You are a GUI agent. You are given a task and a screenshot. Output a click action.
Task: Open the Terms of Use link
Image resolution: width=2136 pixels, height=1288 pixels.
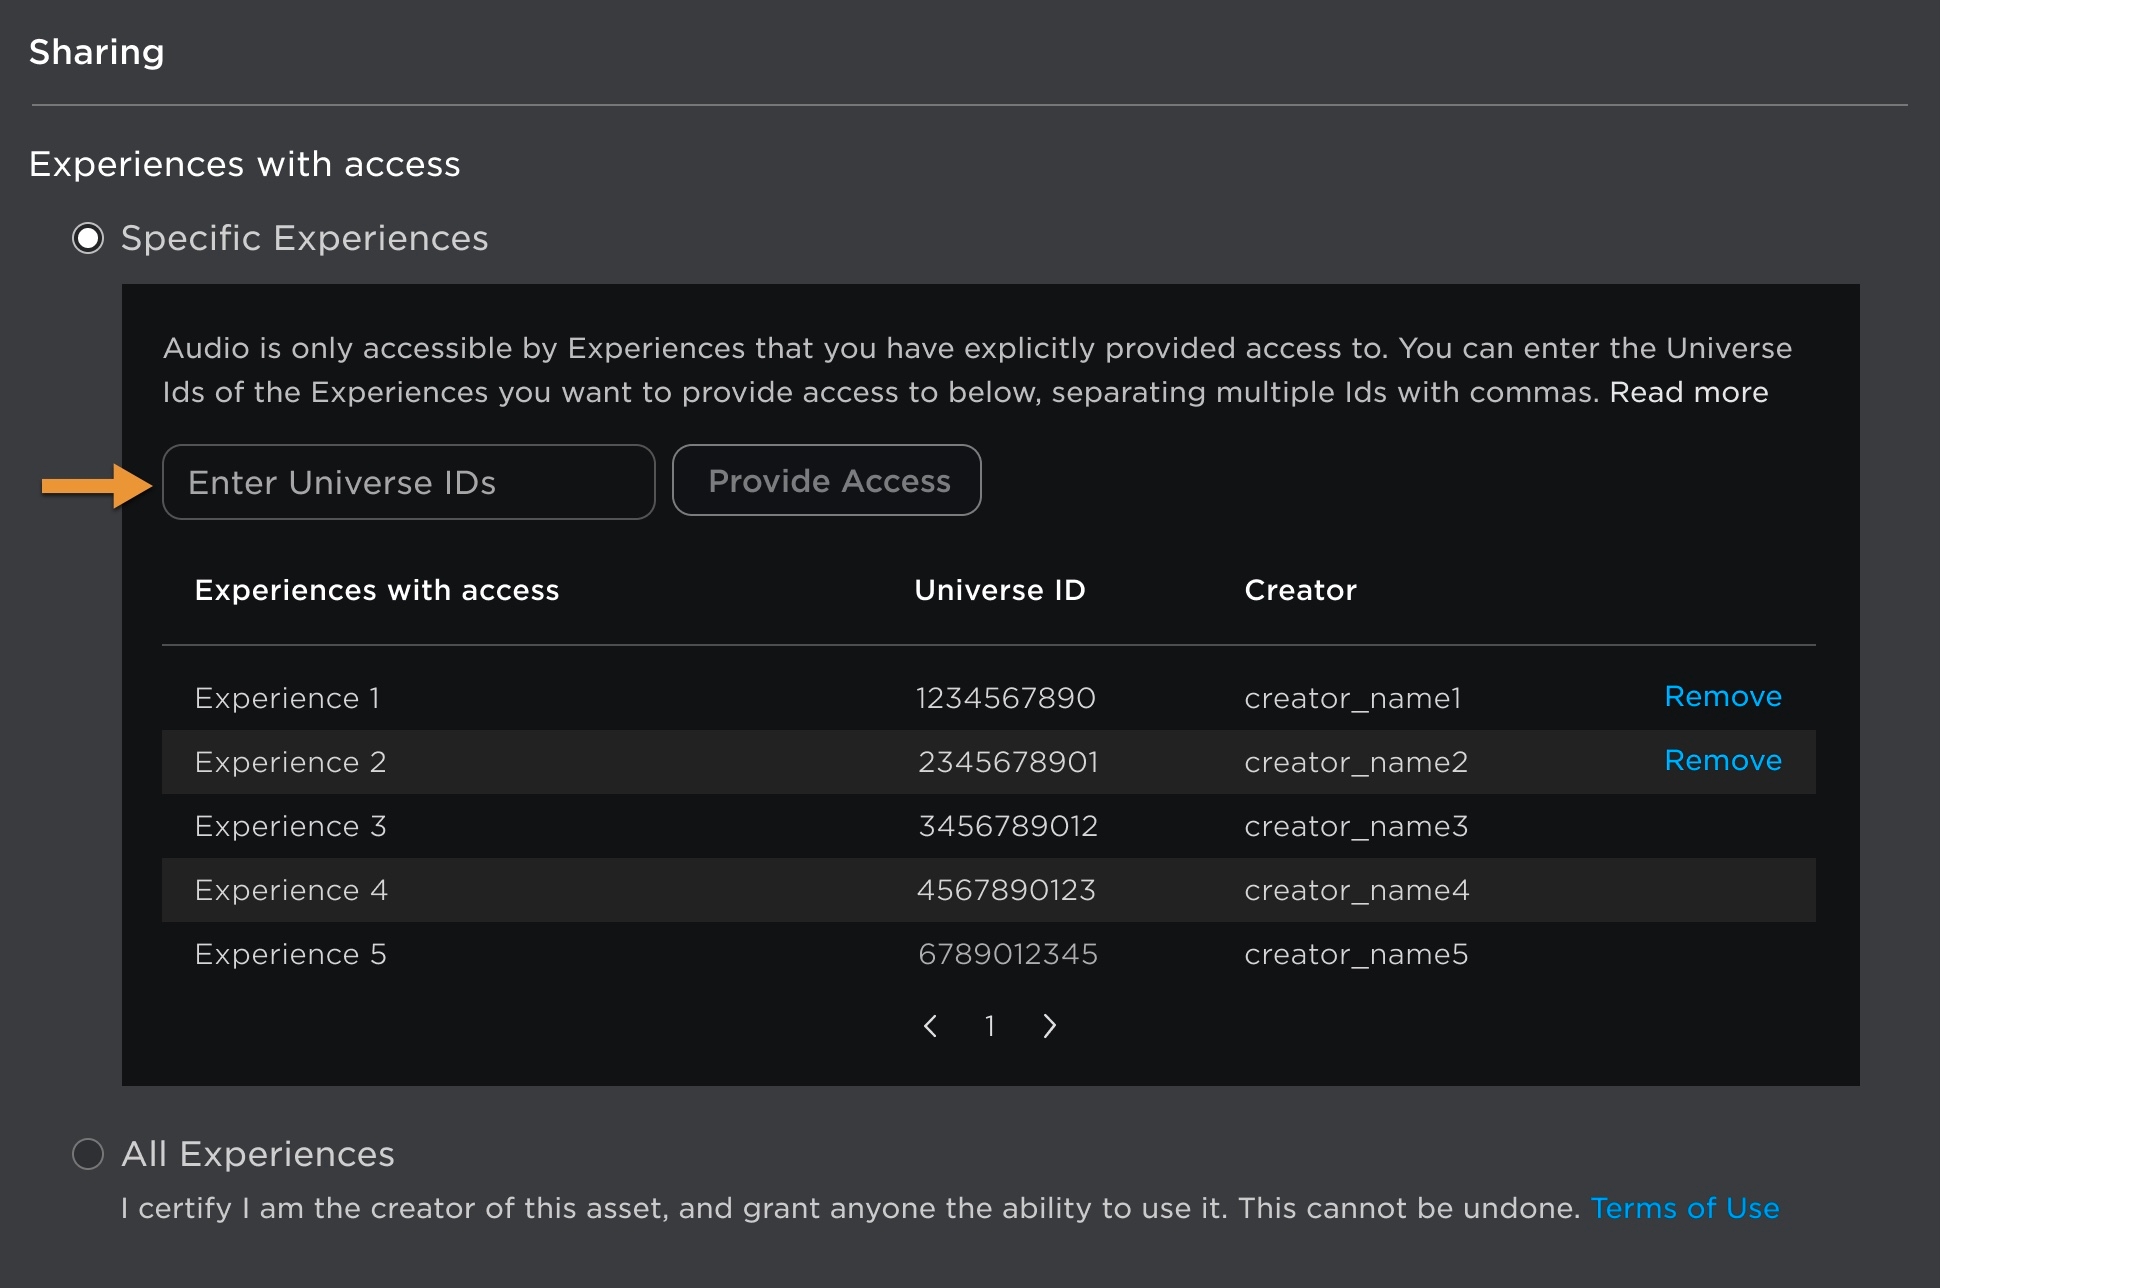1684,1208
